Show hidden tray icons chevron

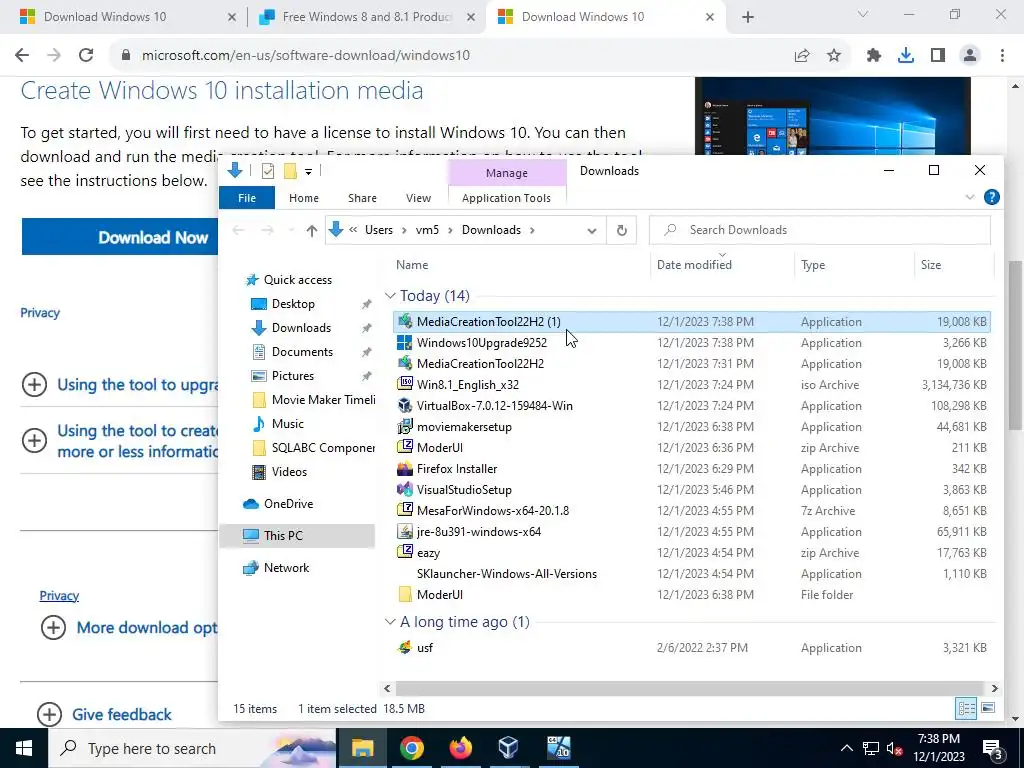846,748
